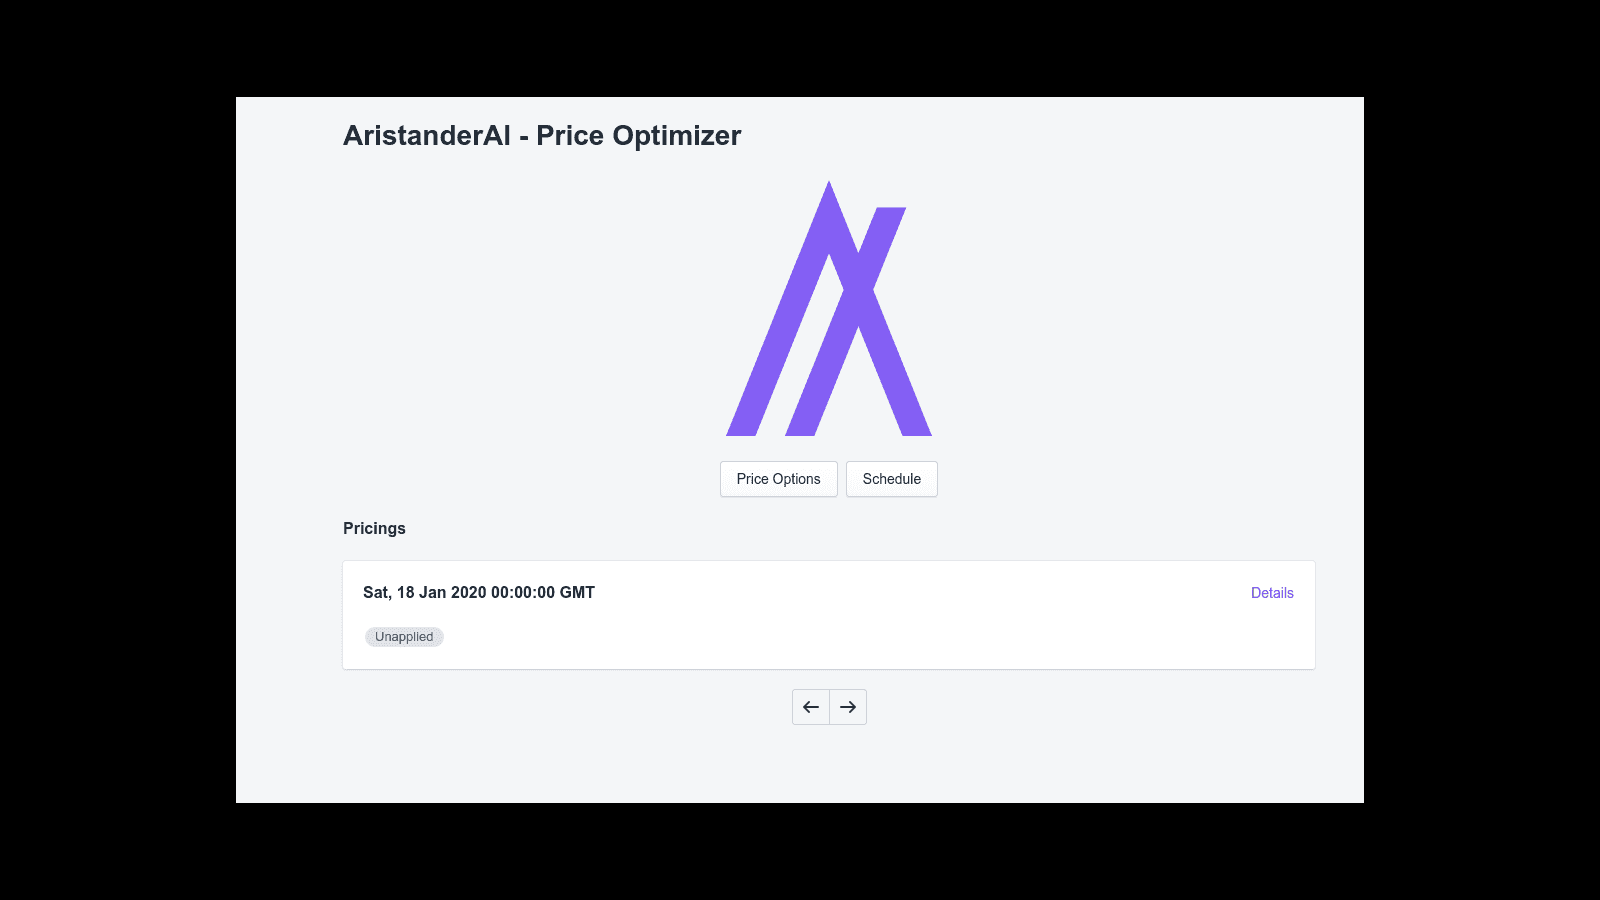This screenshot has width=1600, height=900.
Task: Click the AristanderAI - Price Optimizer title
Action: click(541, 135)
